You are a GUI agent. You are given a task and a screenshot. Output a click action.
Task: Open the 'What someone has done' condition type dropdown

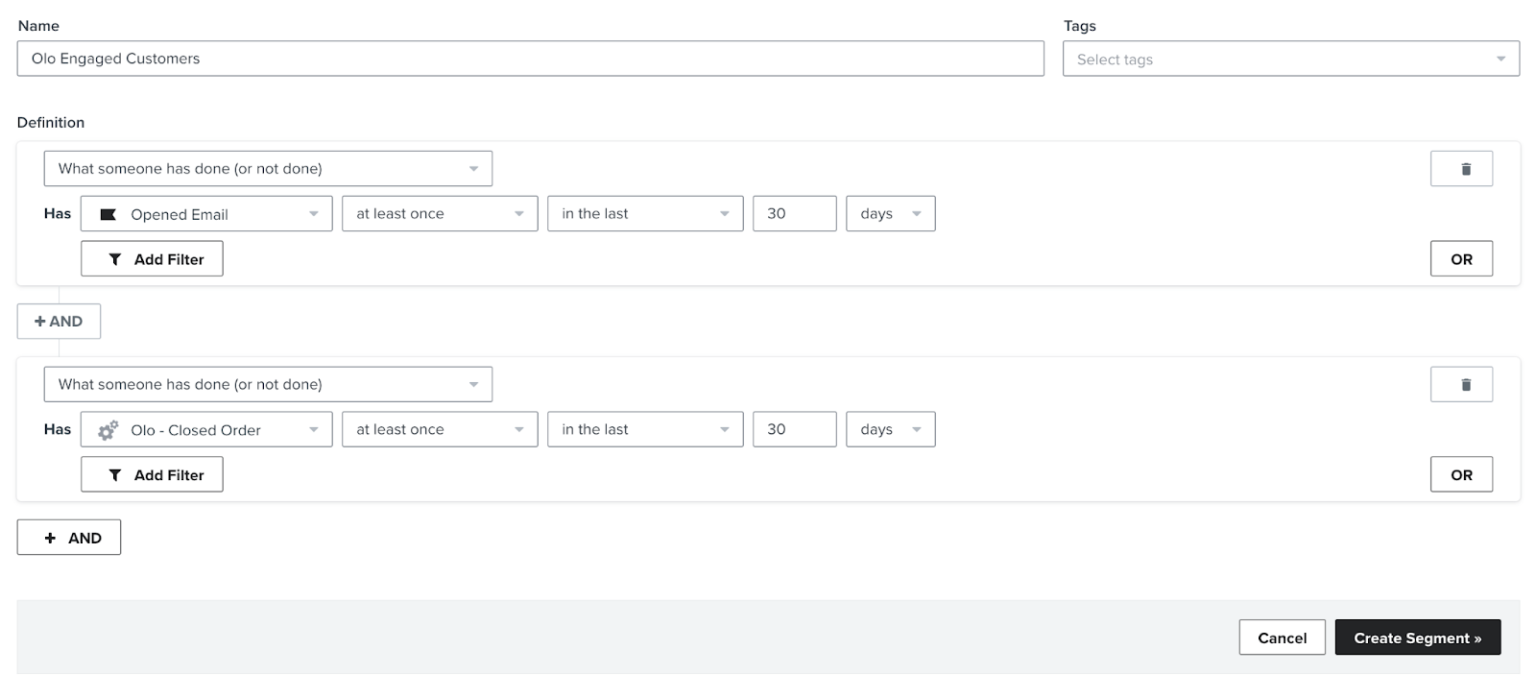pos(266,168)
